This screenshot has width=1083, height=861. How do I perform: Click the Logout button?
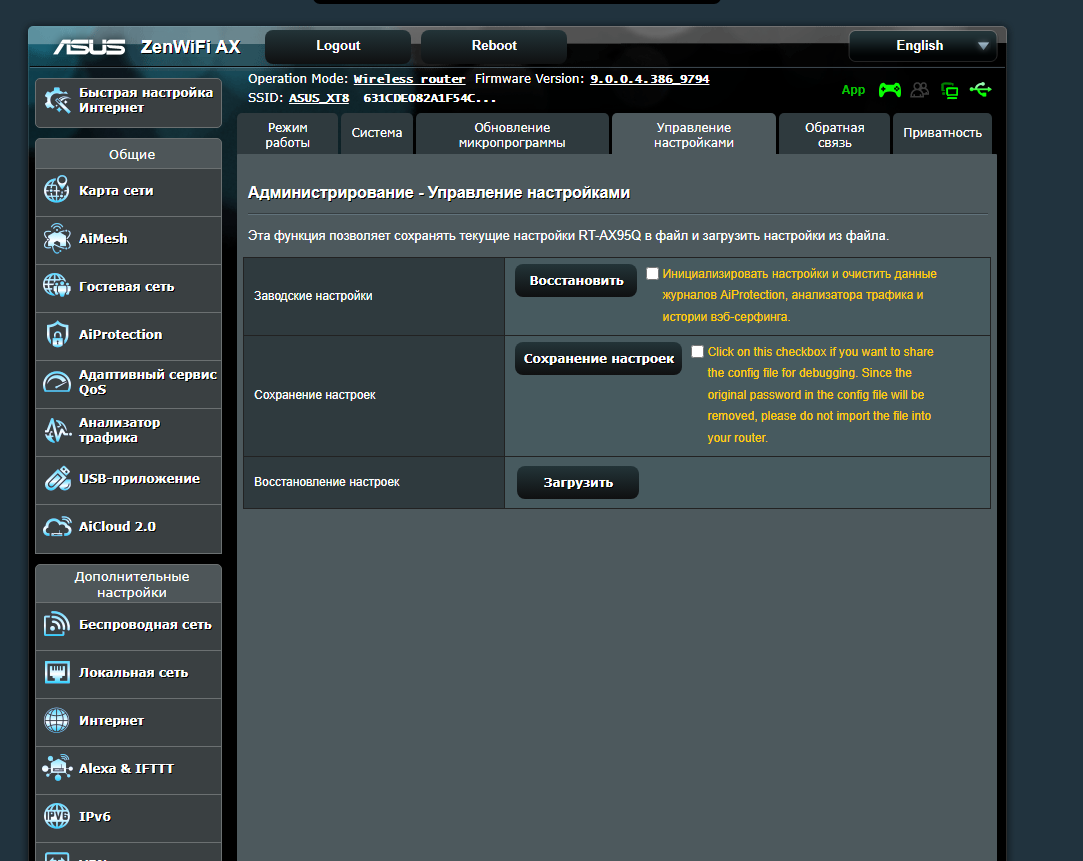tap(338, 46)
